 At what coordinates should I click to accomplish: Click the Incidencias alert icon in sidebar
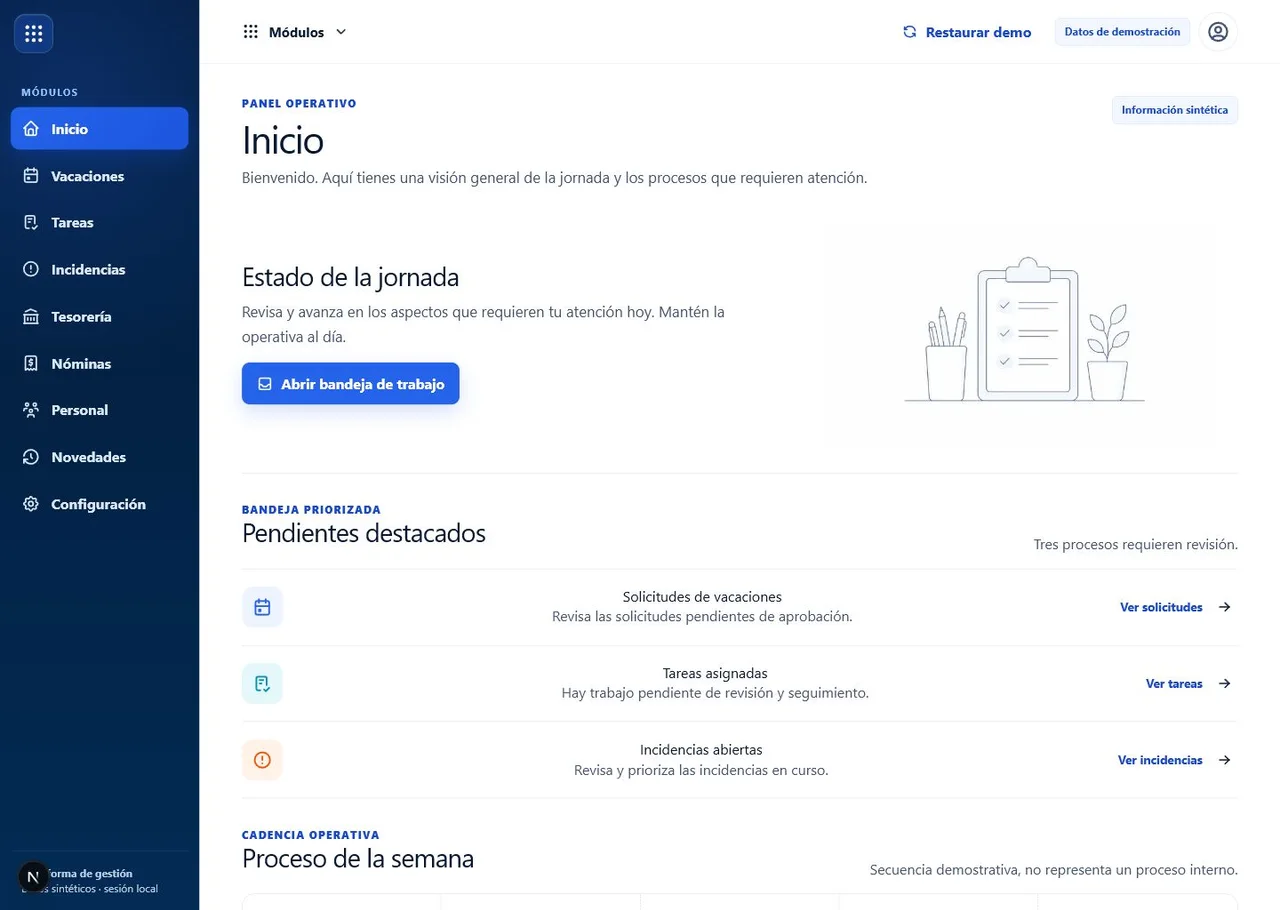[31, 269]
